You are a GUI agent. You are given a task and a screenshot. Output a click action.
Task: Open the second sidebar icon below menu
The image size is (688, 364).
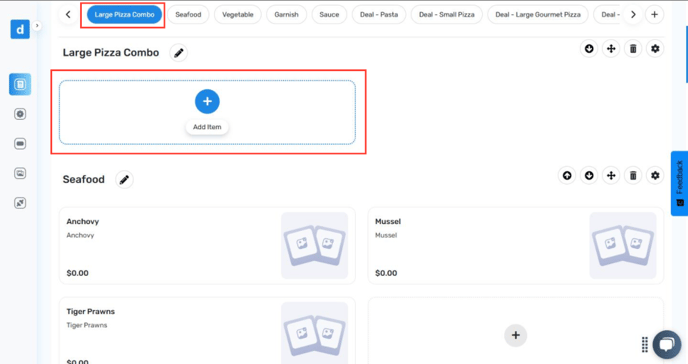coord(20,114)
